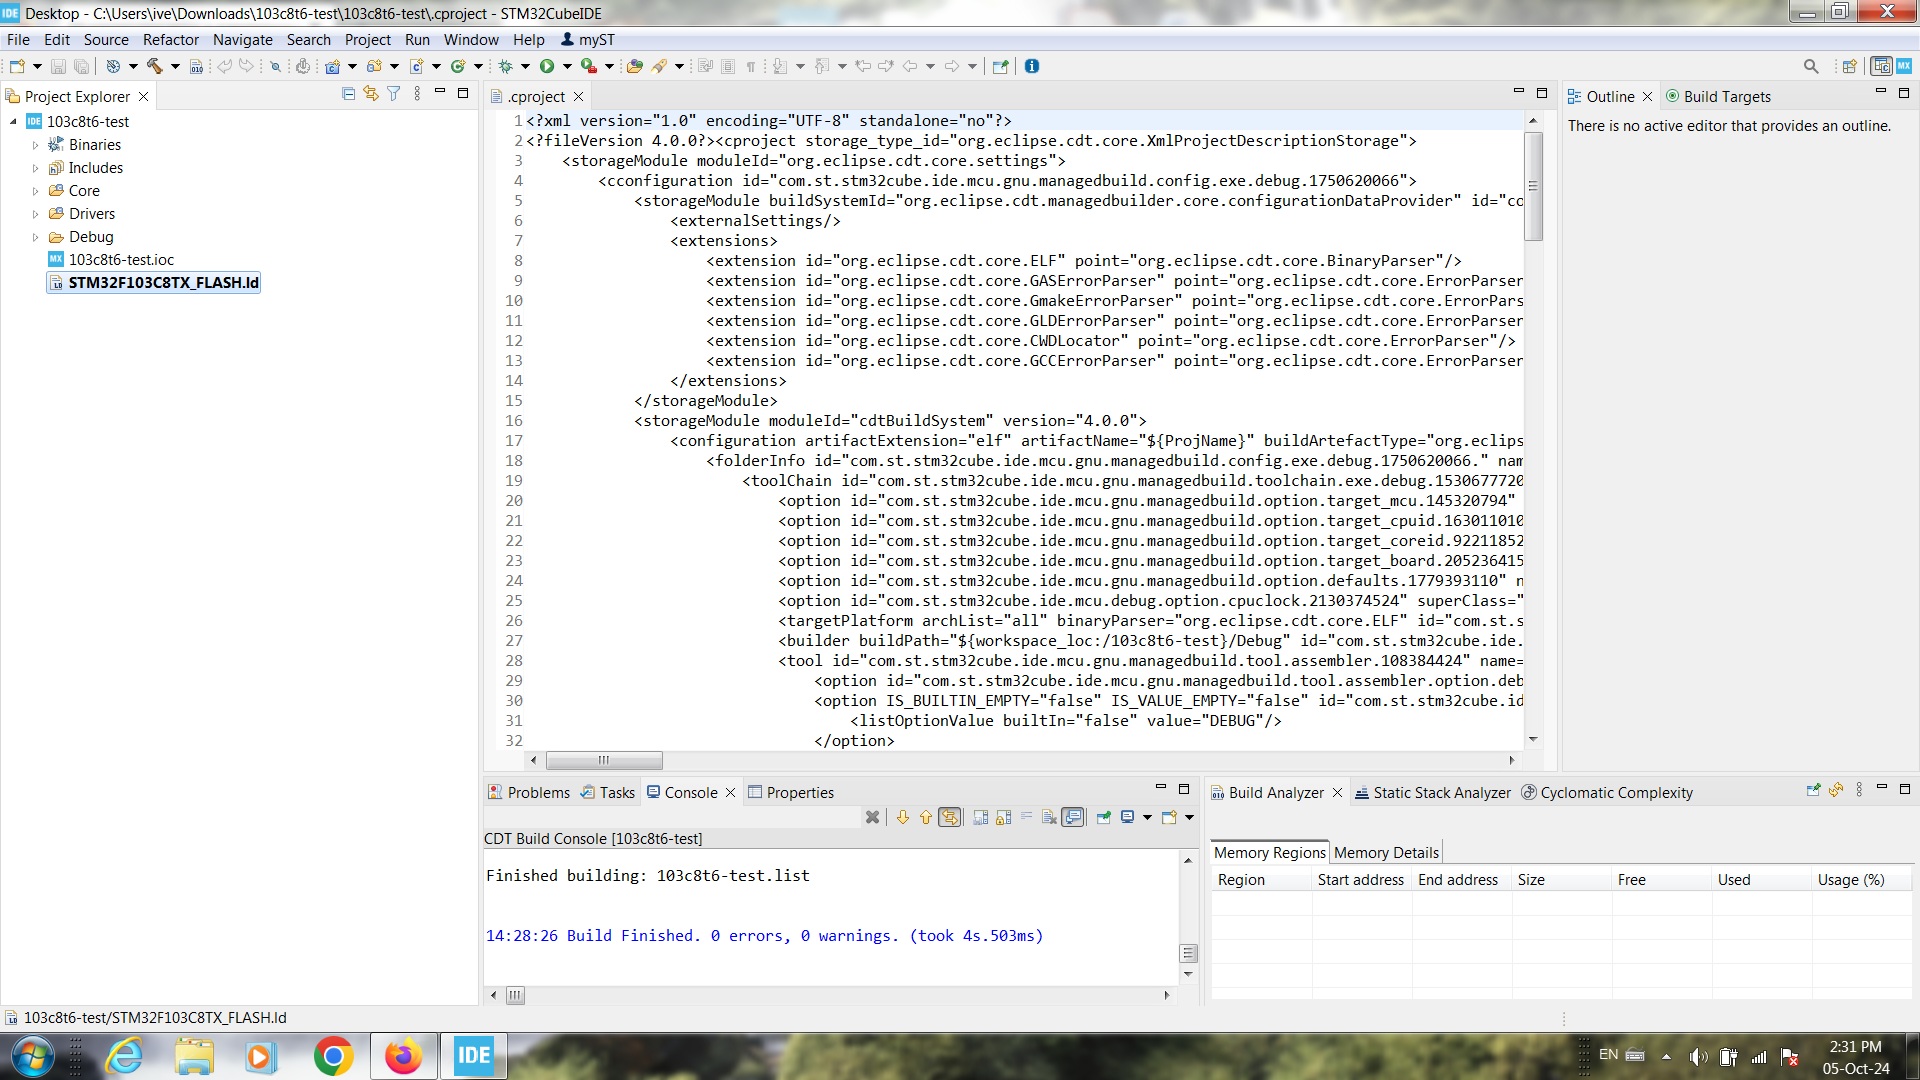The image size is (1920, 1080).
Task: Click console scroll-down arrow icon
Action: pyautogui.click(x=902, y=817)
